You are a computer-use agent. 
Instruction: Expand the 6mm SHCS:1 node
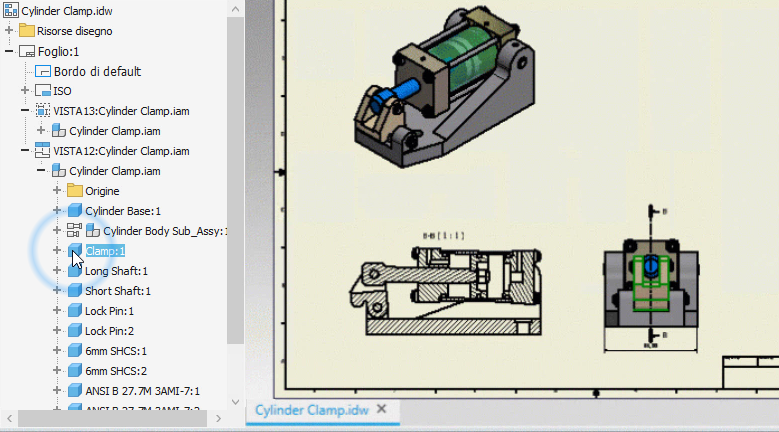point(57,350)
